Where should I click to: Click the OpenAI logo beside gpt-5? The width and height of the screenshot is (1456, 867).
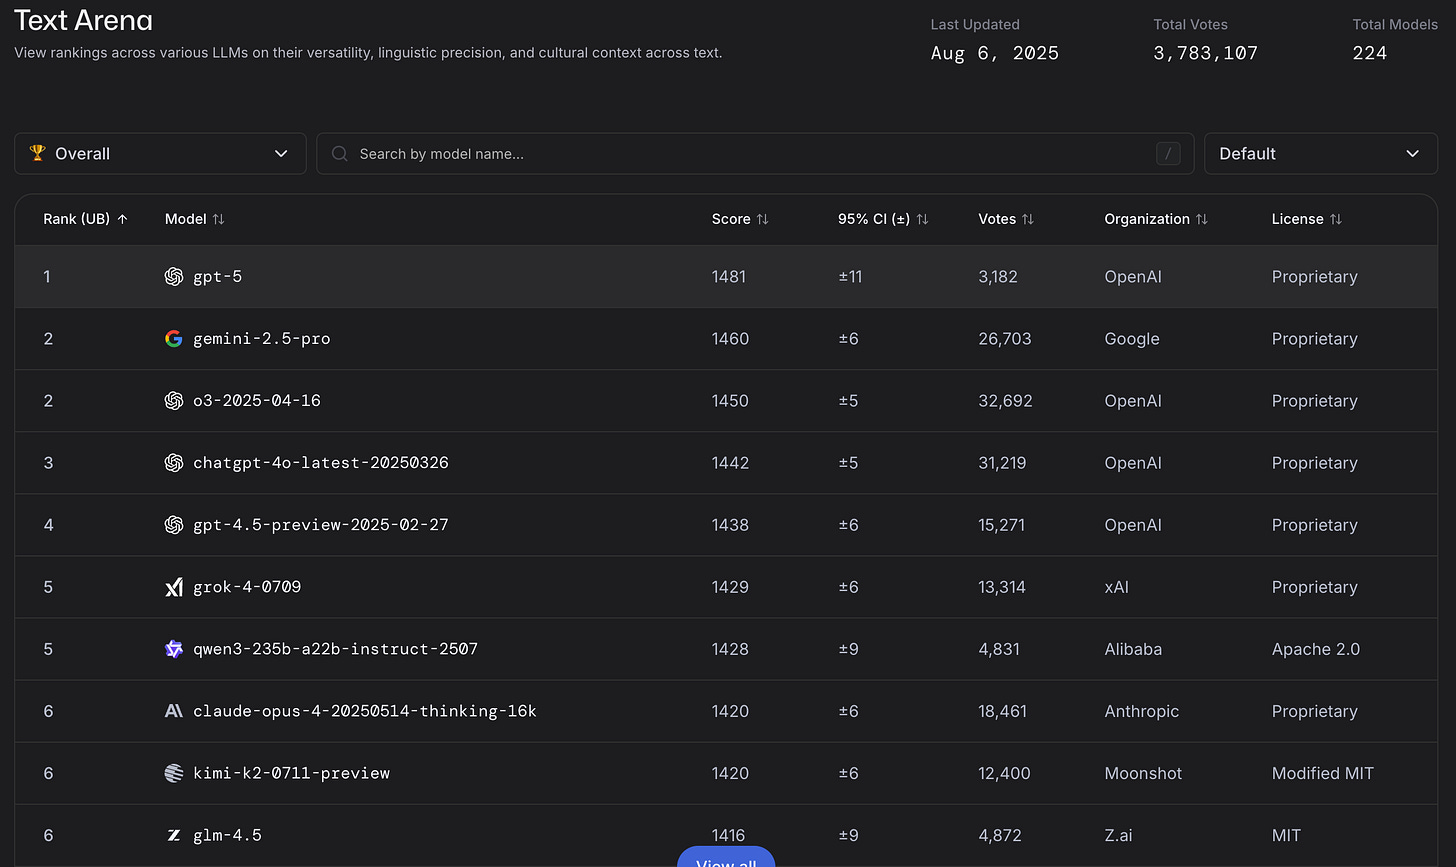coord(174,277)
